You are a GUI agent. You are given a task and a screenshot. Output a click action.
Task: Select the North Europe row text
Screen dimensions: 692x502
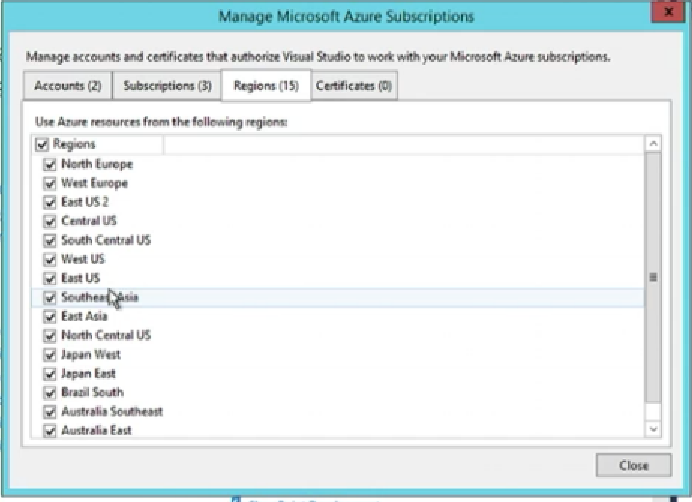coord(97,164)
